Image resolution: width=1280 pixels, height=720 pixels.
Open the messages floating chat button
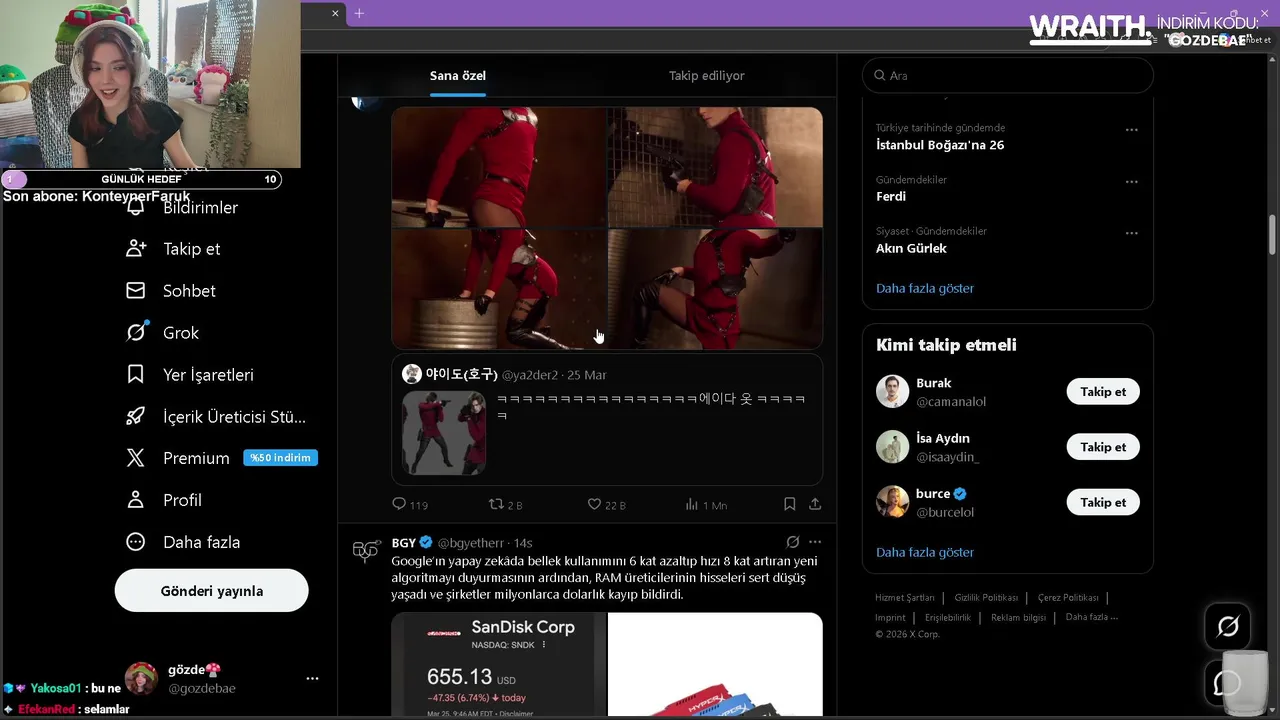(x=1228, y=683)
